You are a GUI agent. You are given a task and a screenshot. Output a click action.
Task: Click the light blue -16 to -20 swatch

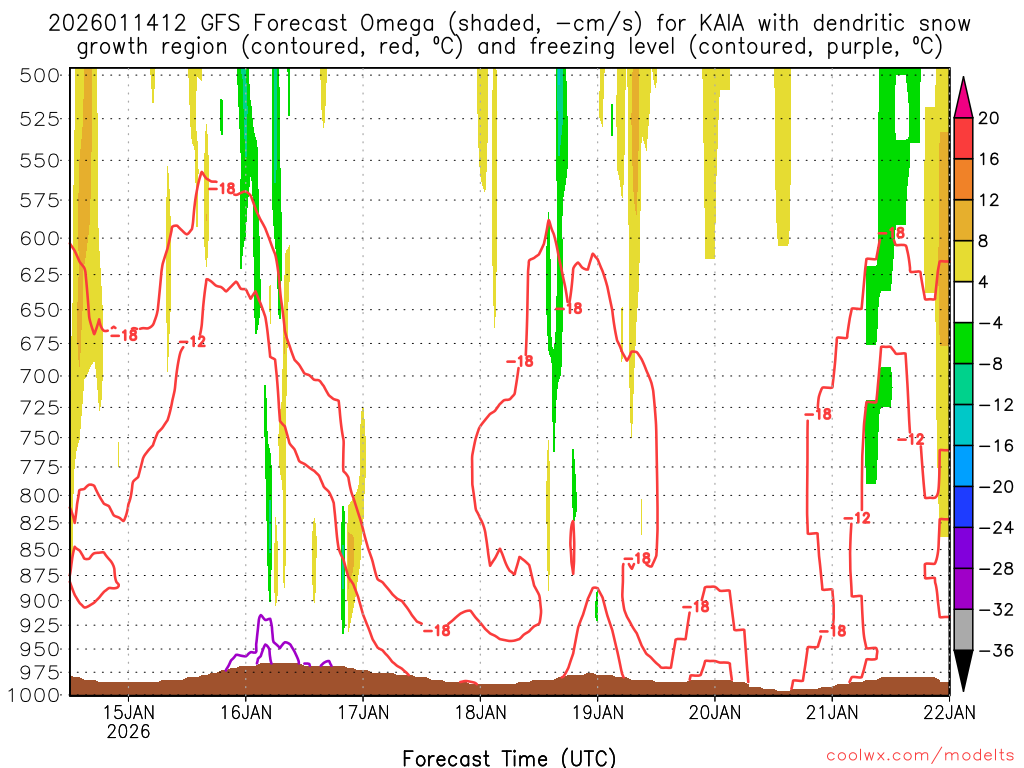[x=963, y=466]
